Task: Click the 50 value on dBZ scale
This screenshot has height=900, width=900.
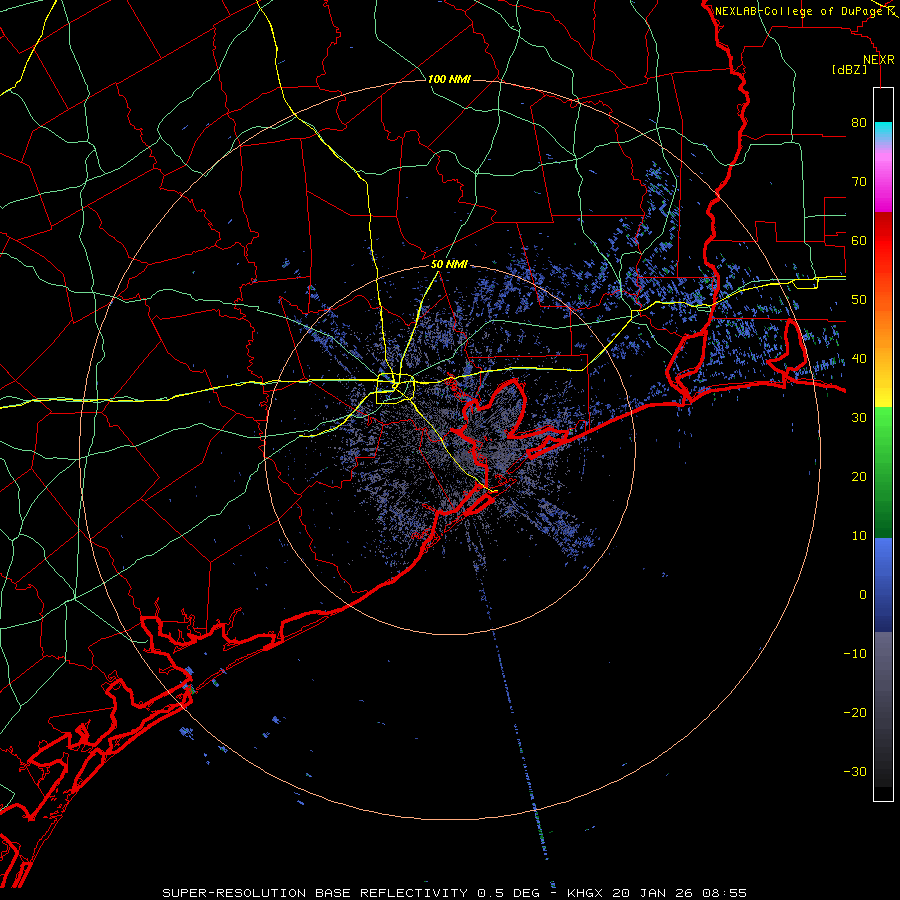Action: click(x=859, y=300)
